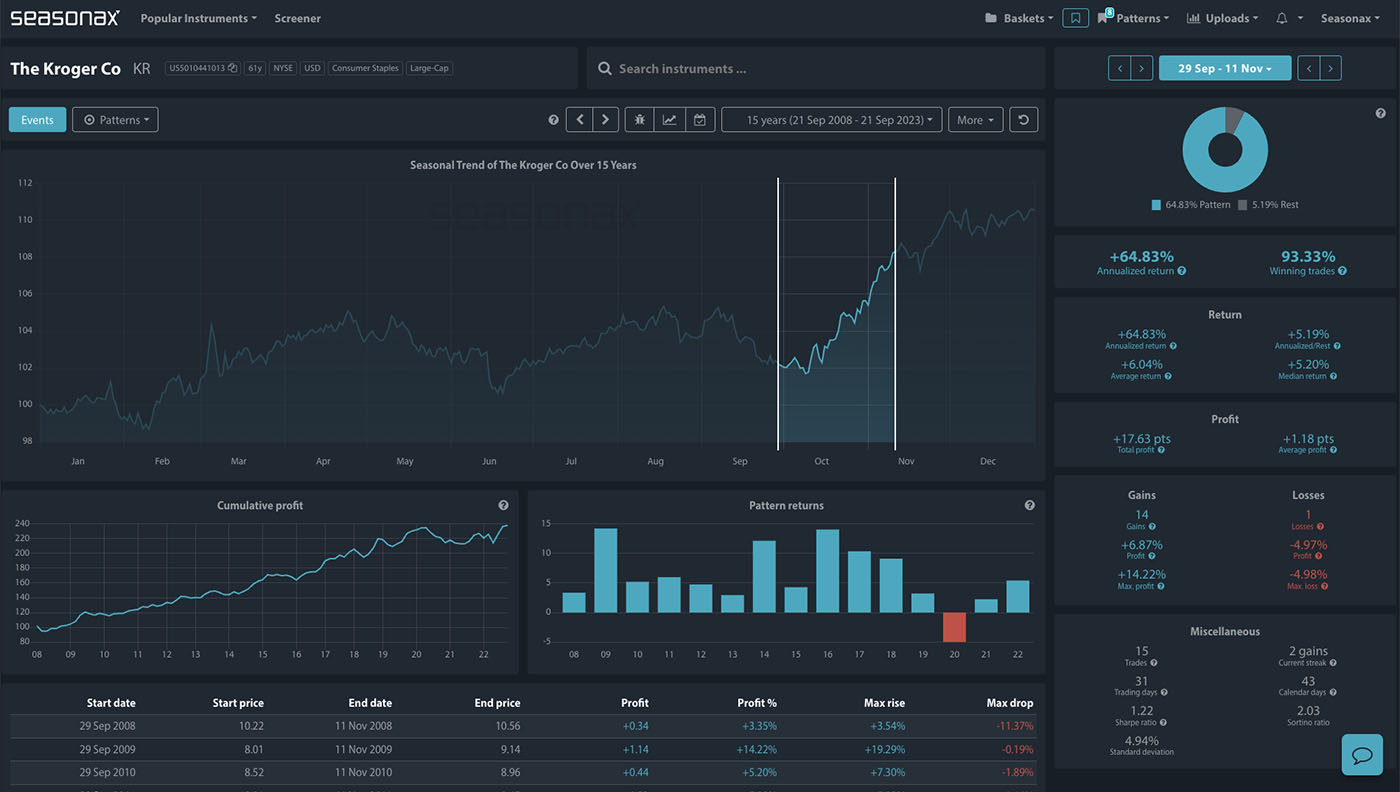Click help icon beside Cumulative profit

[x=503, y=506]
